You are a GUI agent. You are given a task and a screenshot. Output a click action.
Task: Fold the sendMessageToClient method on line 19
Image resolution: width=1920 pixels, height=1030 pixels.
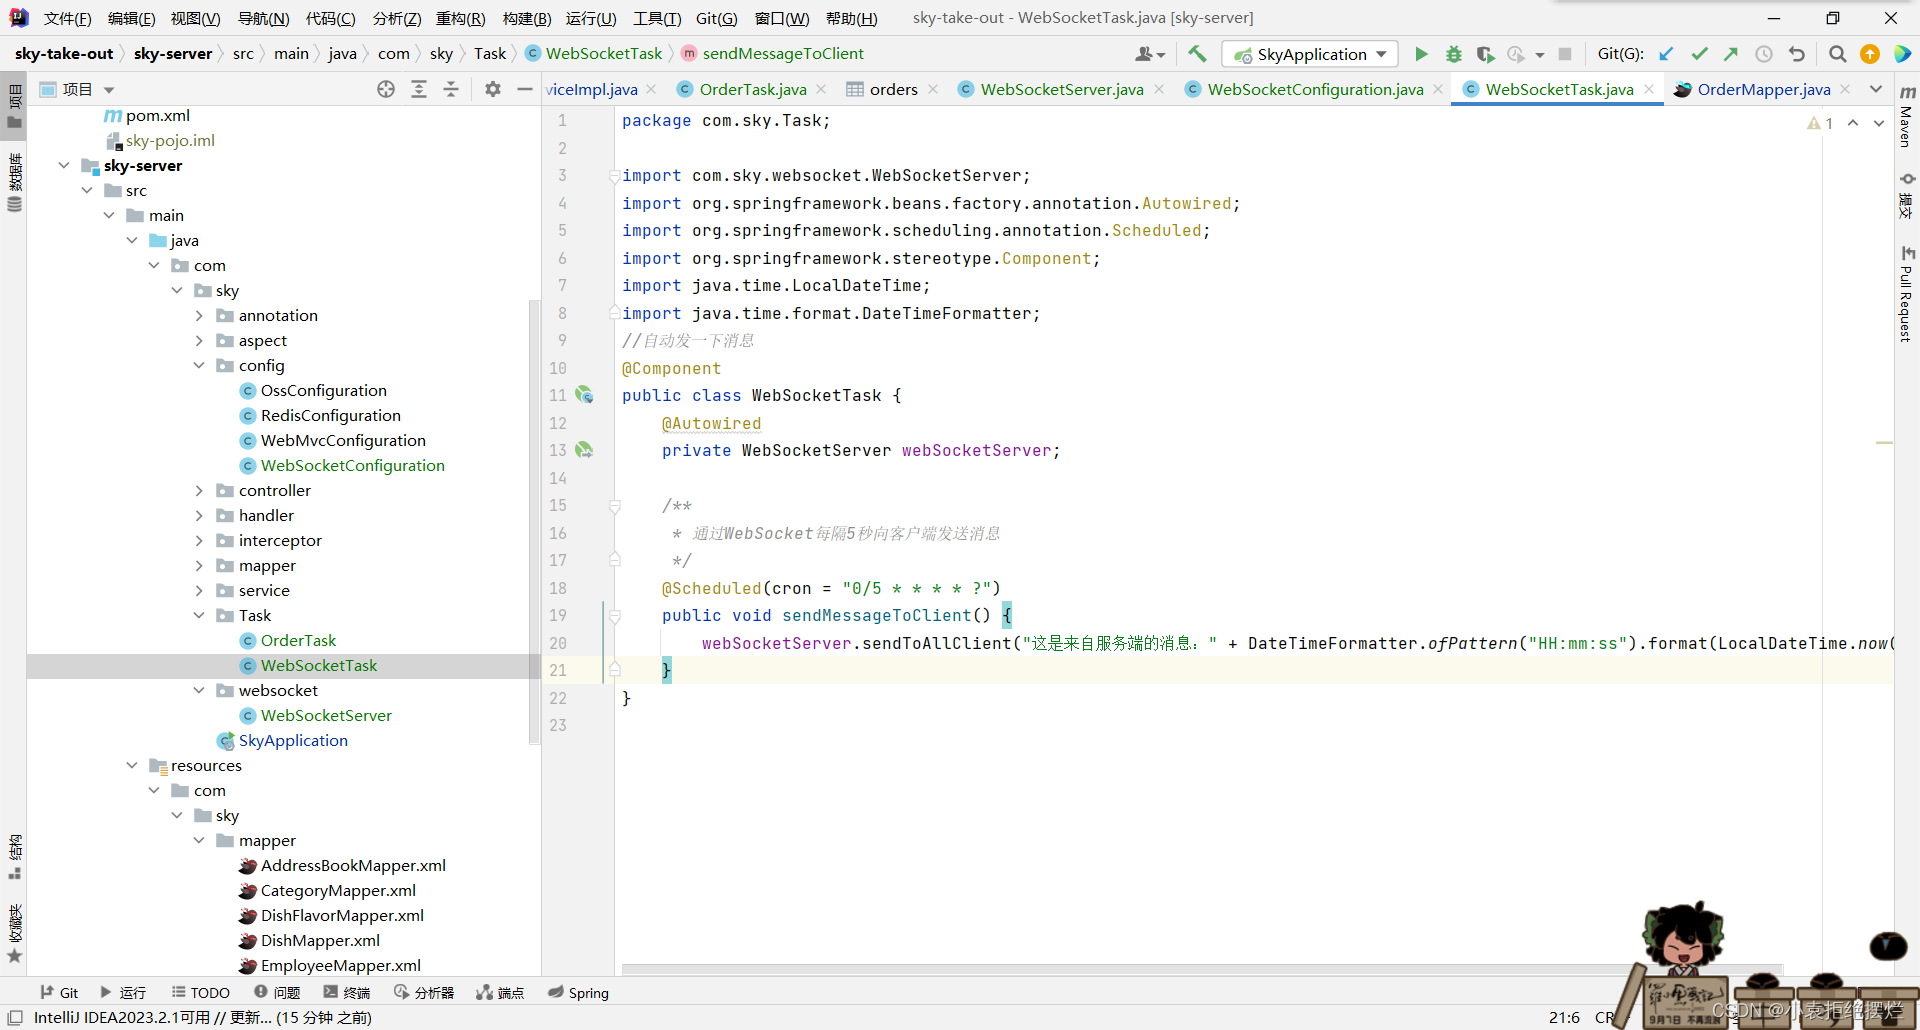pyautogui.click(x=615, y=616)
